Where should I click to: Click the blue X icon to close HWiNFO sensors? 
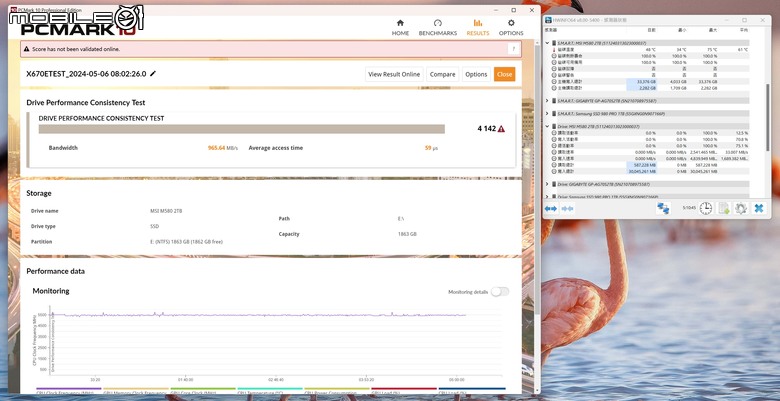coord(759,208)
